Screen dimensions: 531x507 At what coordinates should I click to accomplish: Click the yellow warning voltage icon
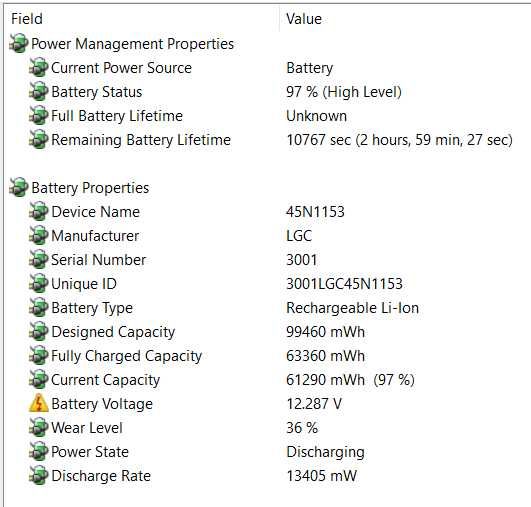click(39, 403)
